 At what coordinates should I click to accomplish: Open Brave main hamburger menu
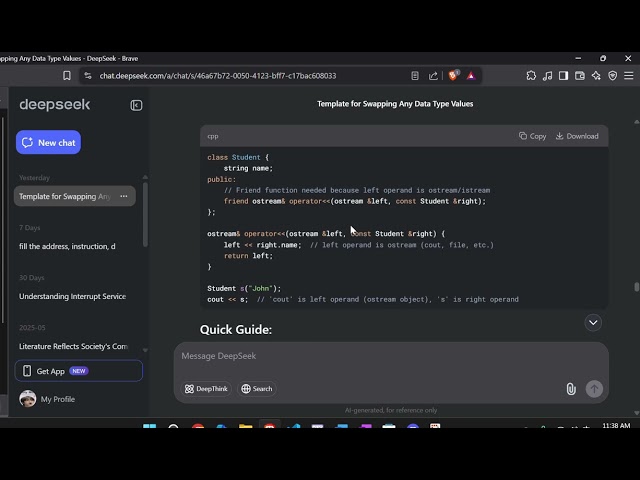629,76
